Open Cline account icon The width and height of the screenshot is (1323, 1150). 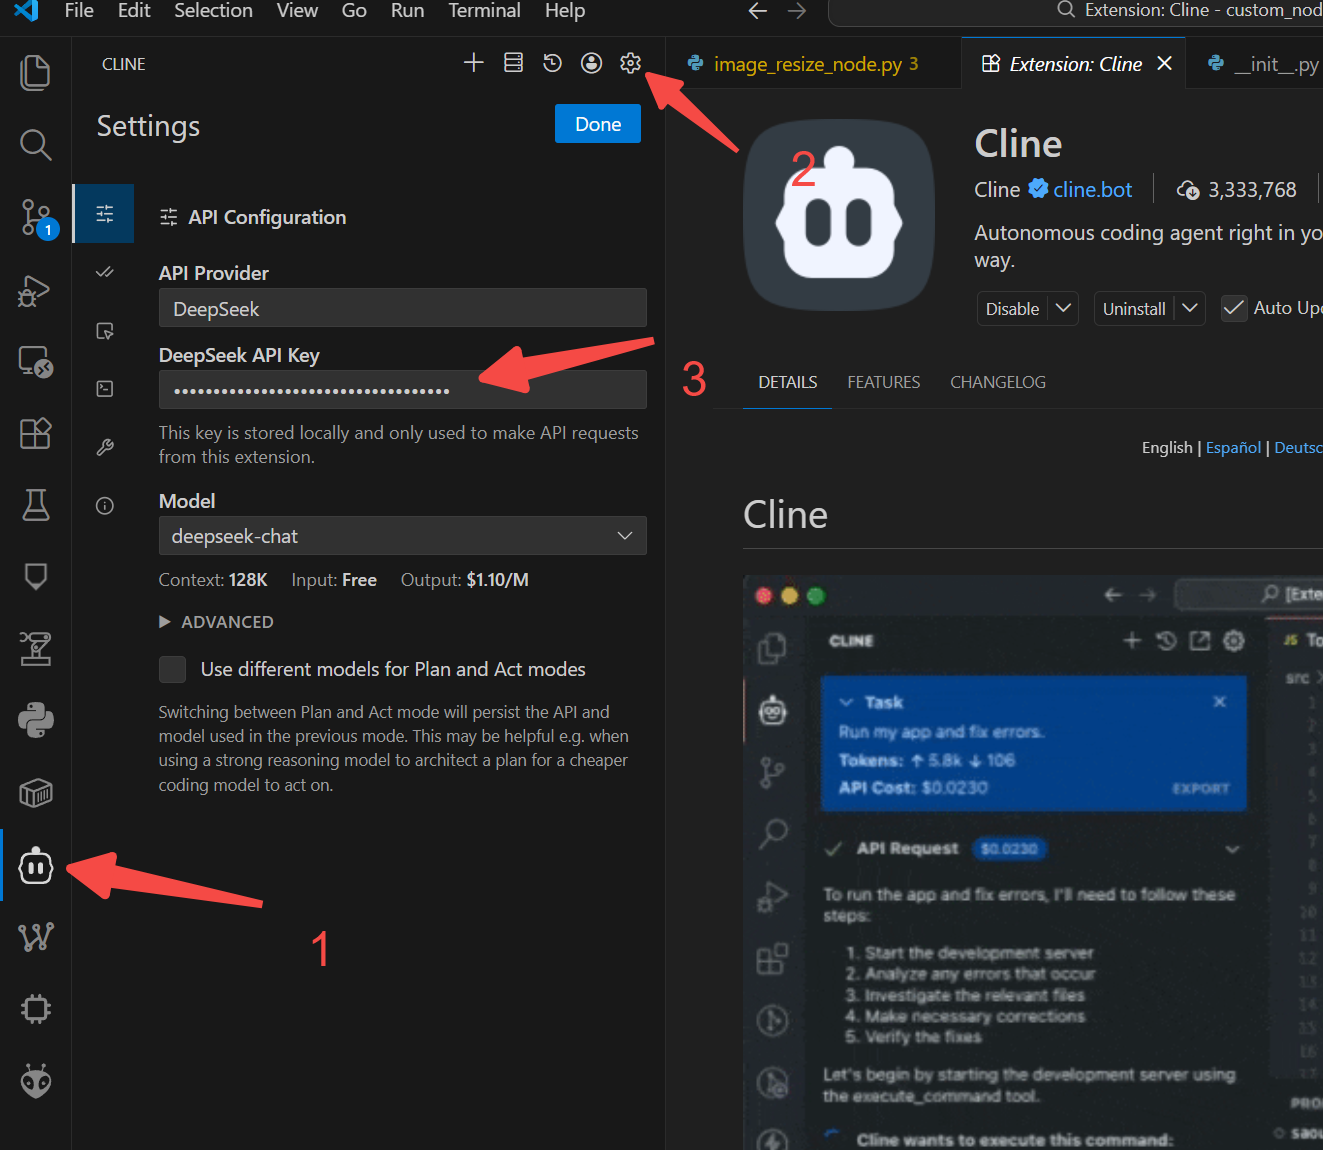592,63
